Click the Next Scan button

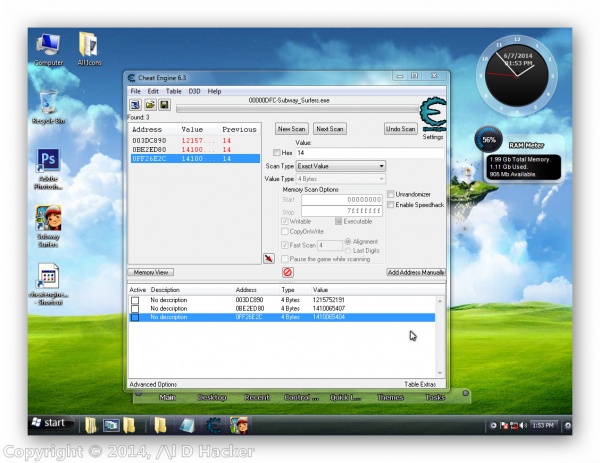[329, 129]
